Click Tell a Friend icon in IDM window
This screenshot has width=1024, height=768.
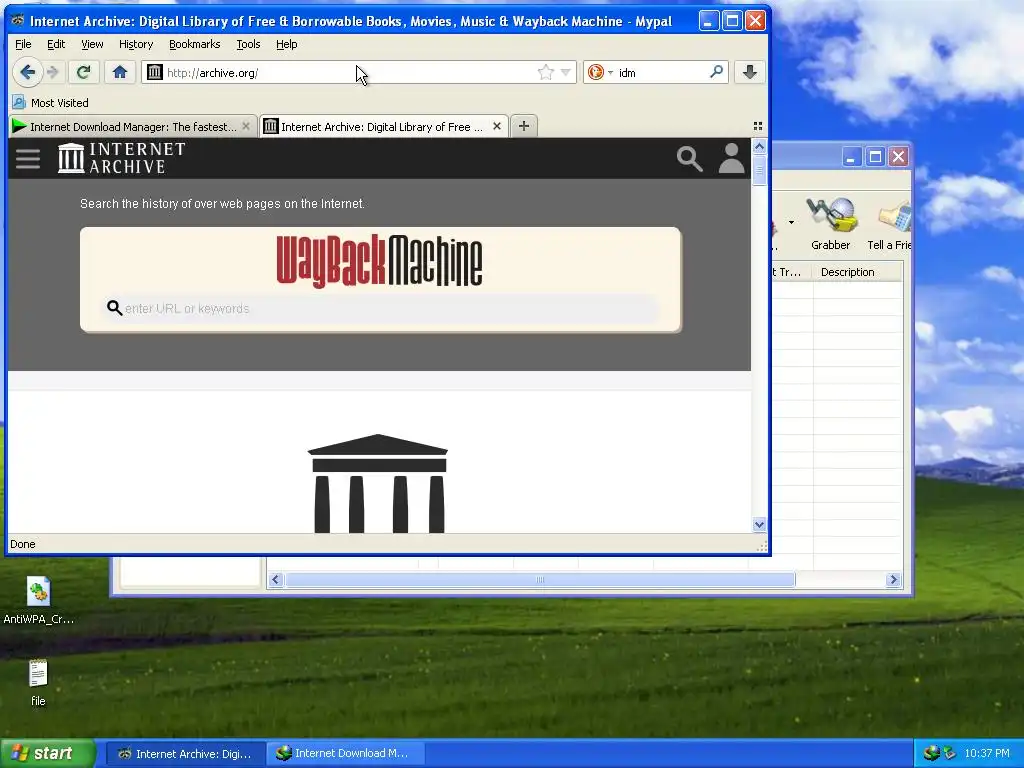pyautogui.click(x=889, y=223)
